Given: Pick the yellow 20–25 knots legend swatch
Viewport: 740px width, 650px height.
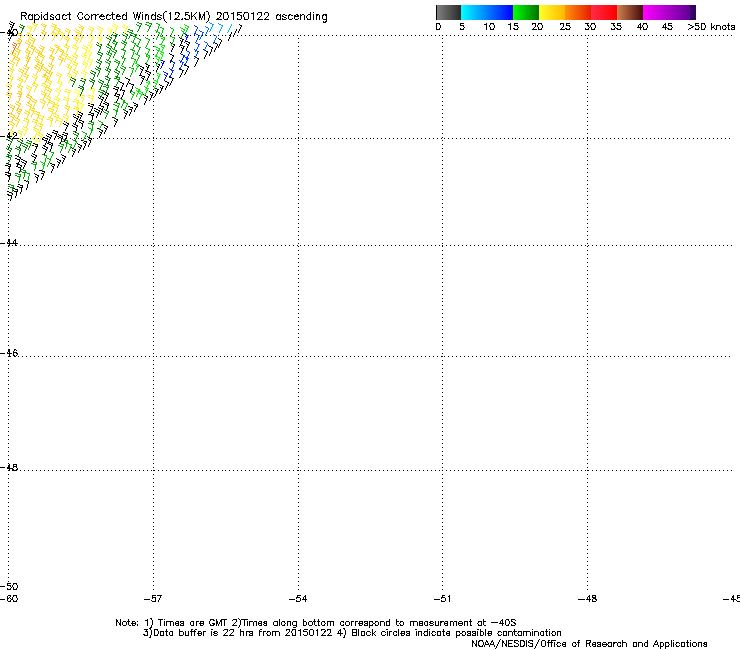Looking at the screenshot, I should [552, 12].
